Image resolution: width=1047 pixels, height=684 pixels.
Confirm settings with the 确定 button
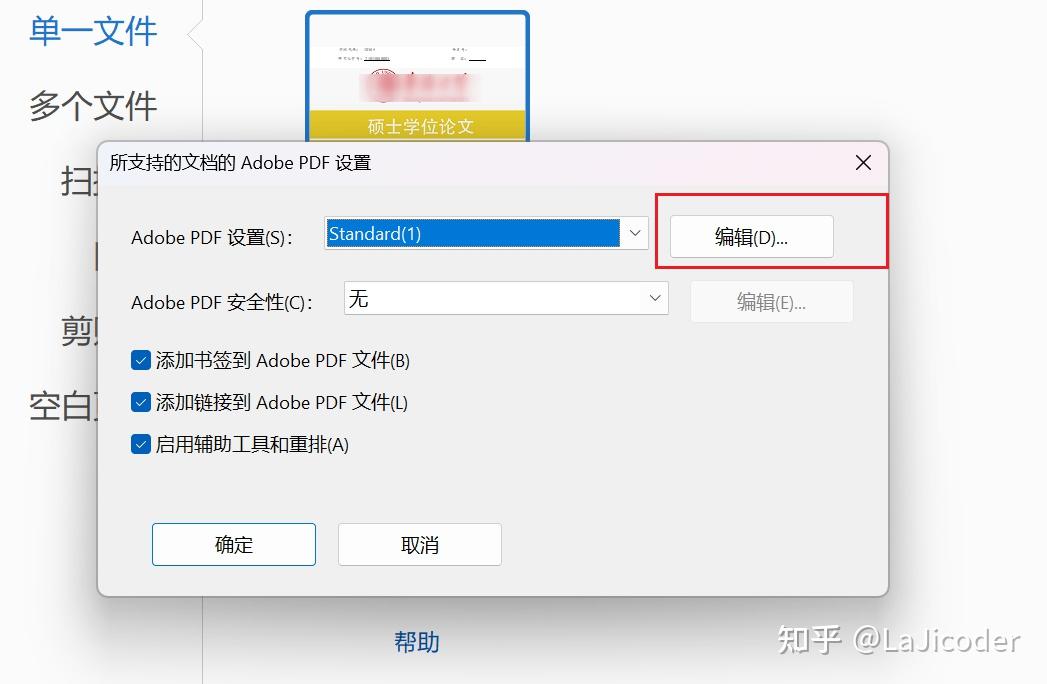point(233,544)
